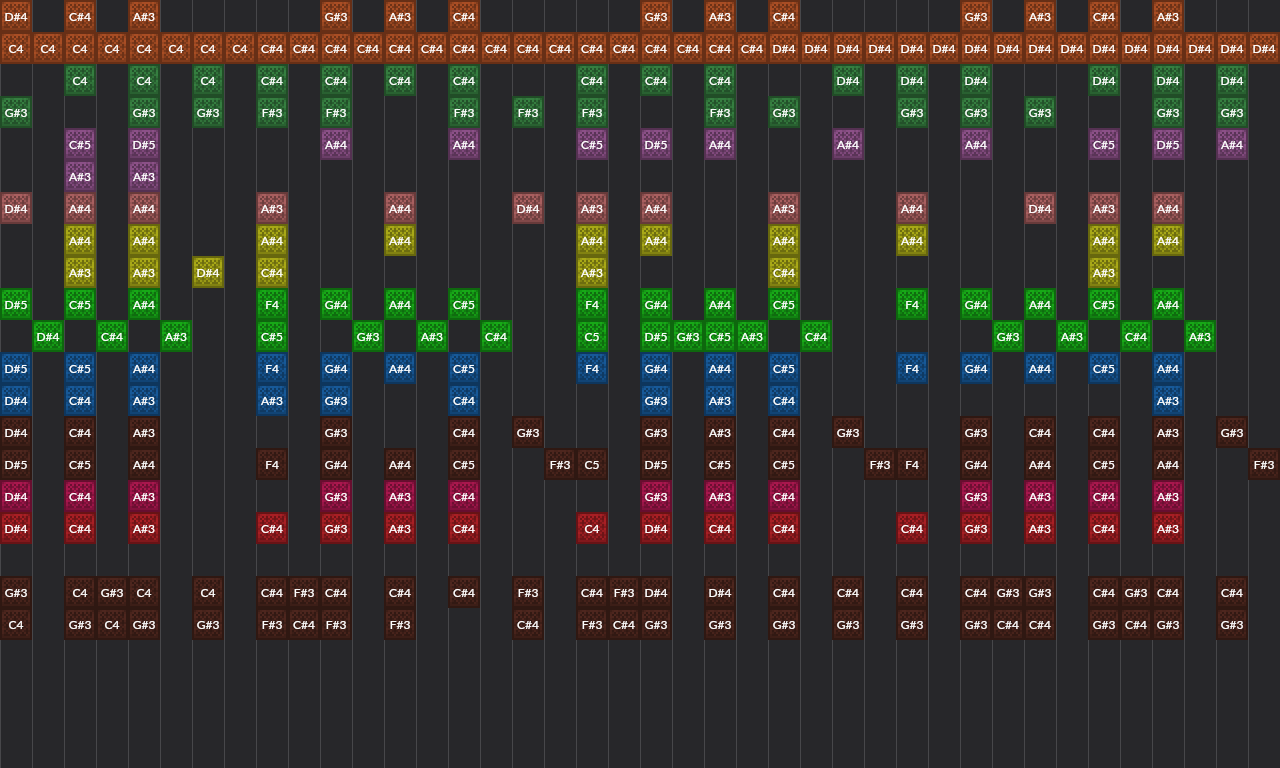Select the olive-yellow D#4 note block

208,272
